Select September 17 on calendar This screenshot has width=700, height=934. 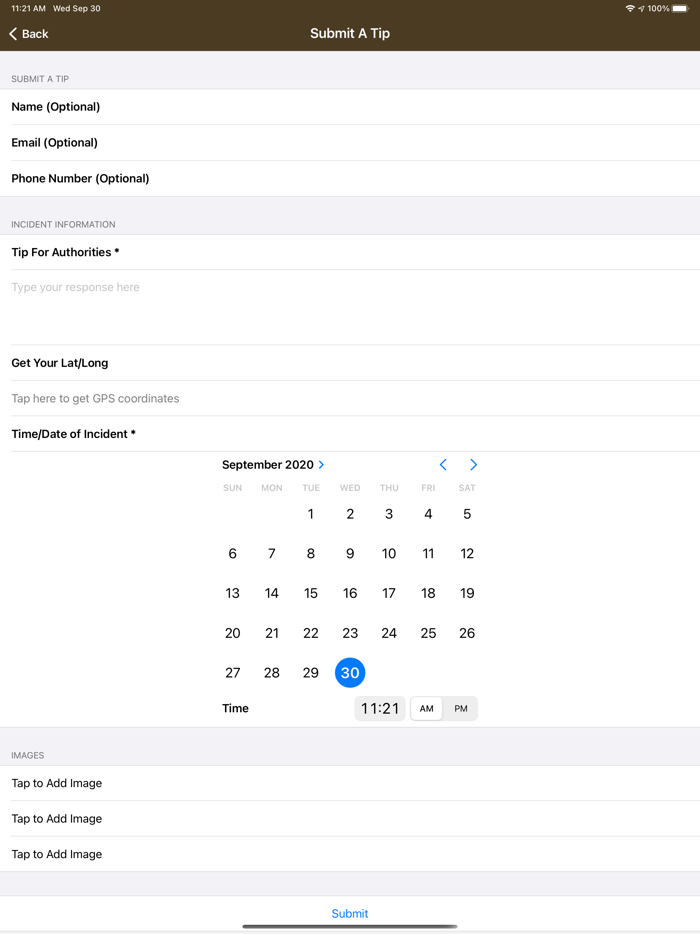point(389,593)
